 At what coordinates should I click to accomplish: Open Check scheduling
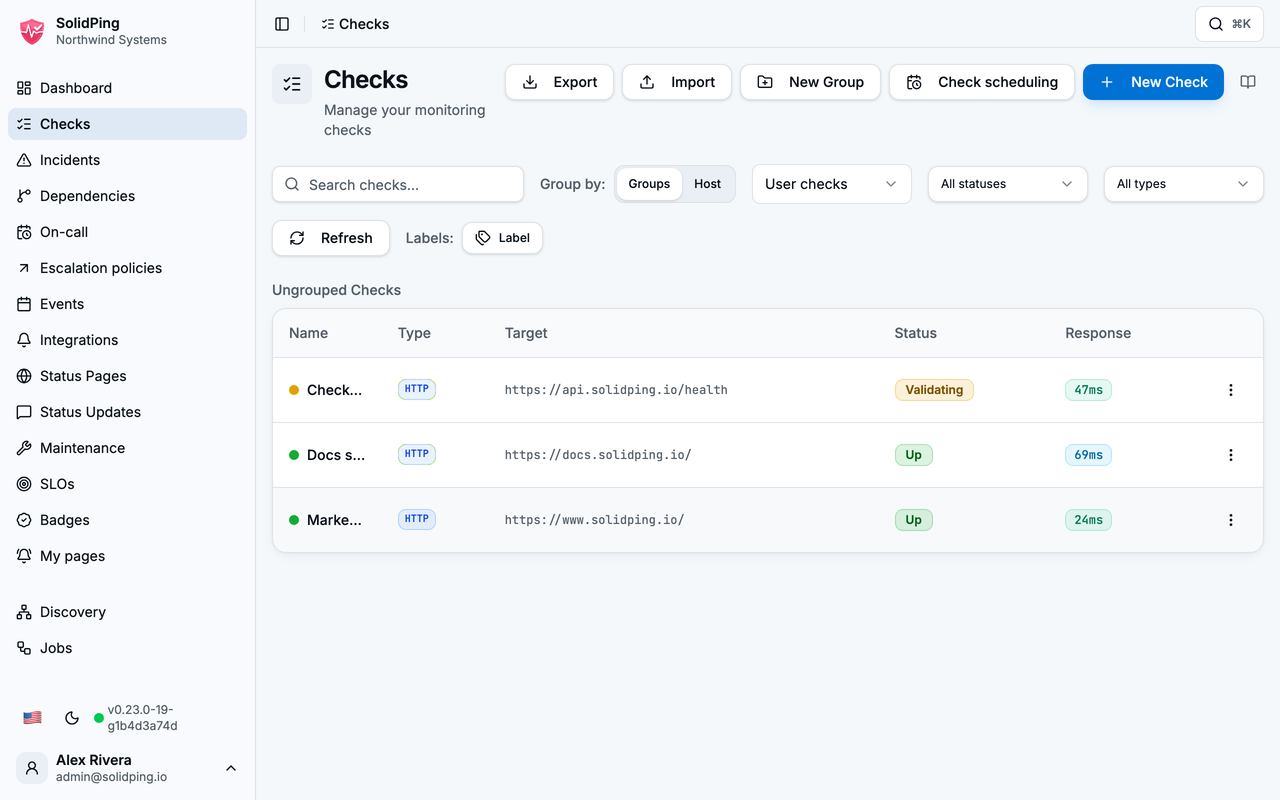point(982,82)
